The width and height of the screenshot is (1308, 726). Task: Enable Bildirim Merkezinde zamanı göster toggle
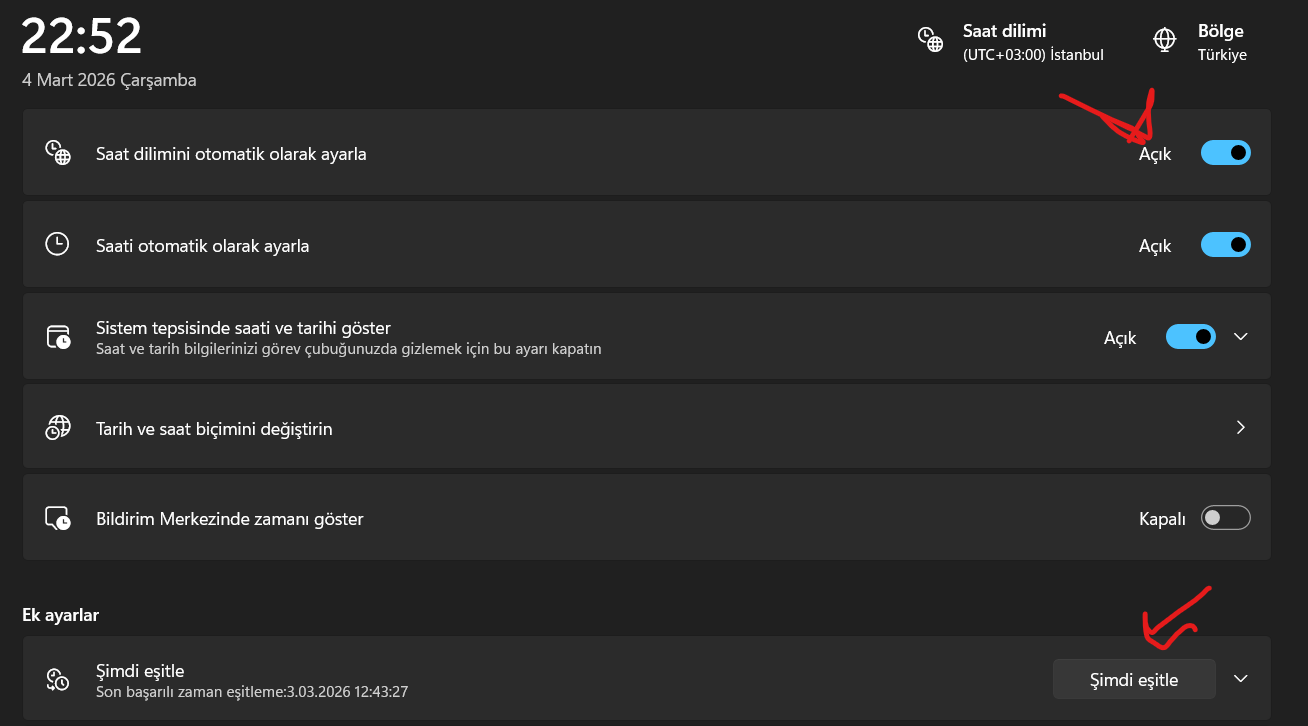(x=1225, y=518)
